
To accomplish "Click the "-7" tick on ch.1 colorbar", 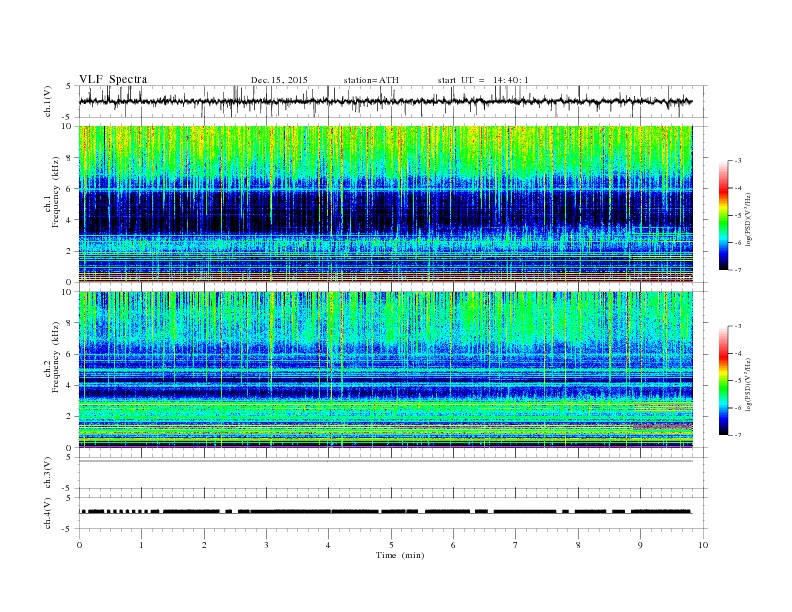I will click(x=738, y=270).
